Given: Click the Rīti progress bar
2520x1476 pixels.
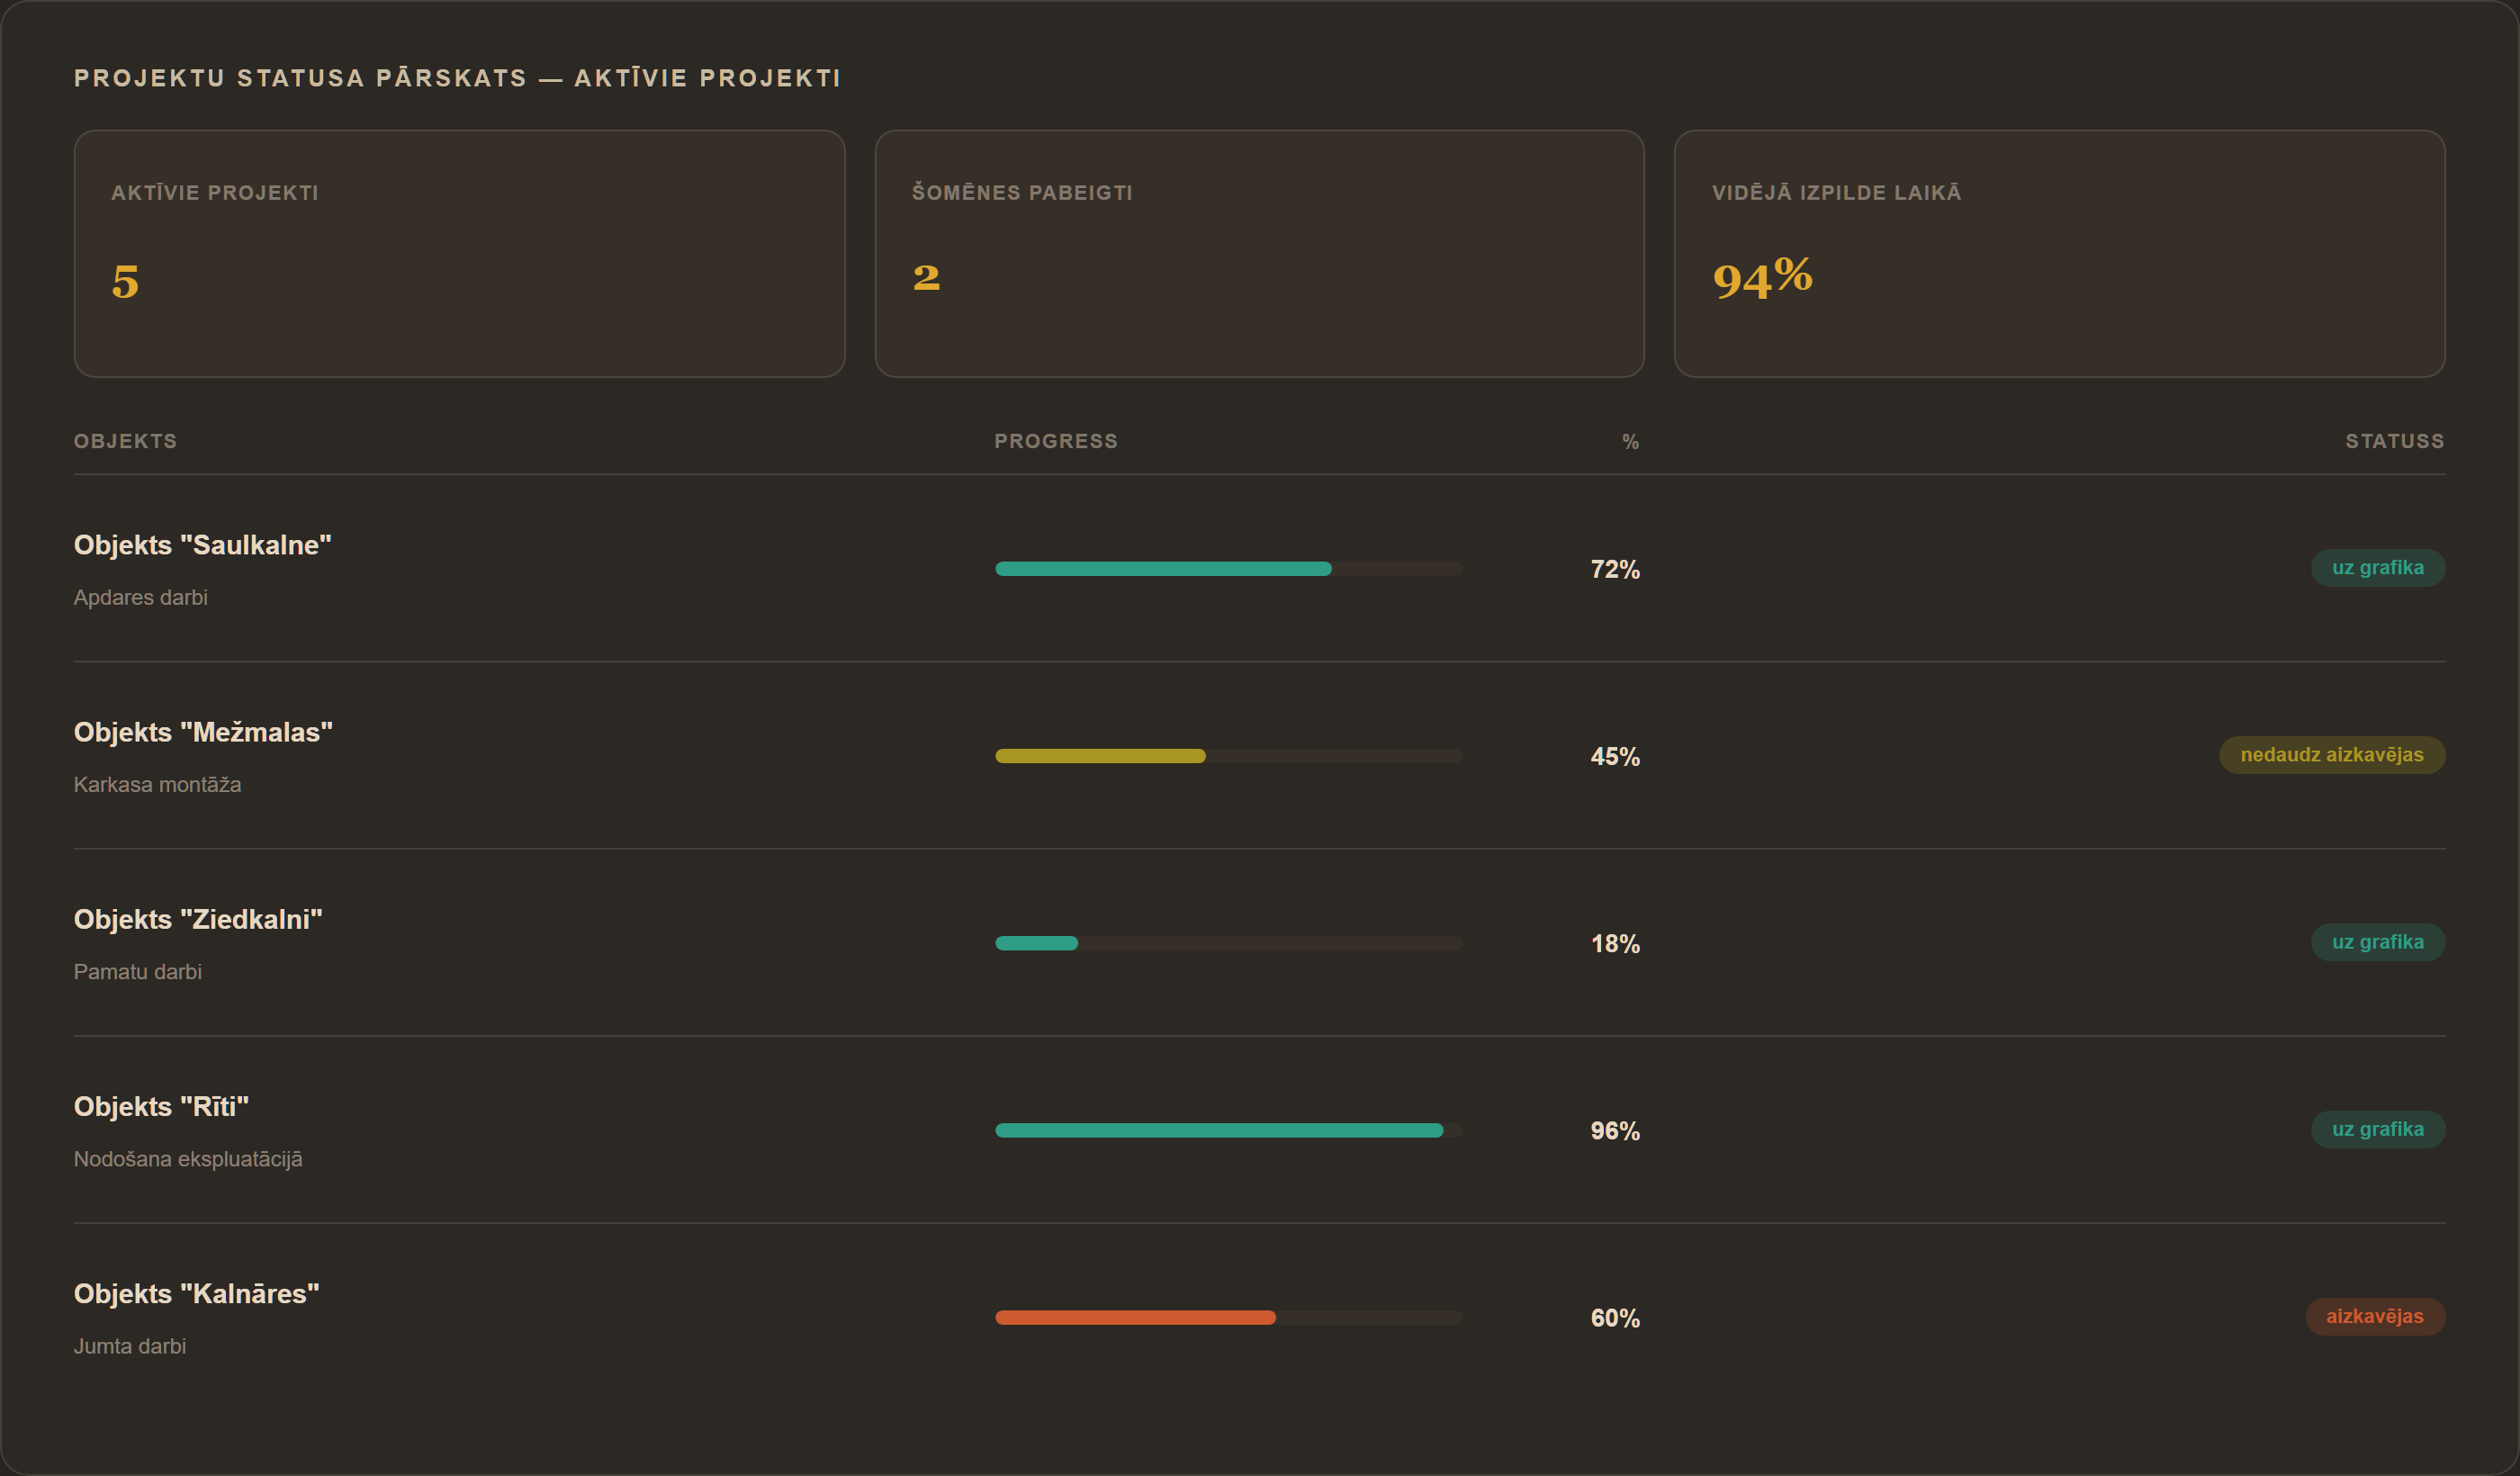Looking at the screenshot, I should pos(1228,1130).
